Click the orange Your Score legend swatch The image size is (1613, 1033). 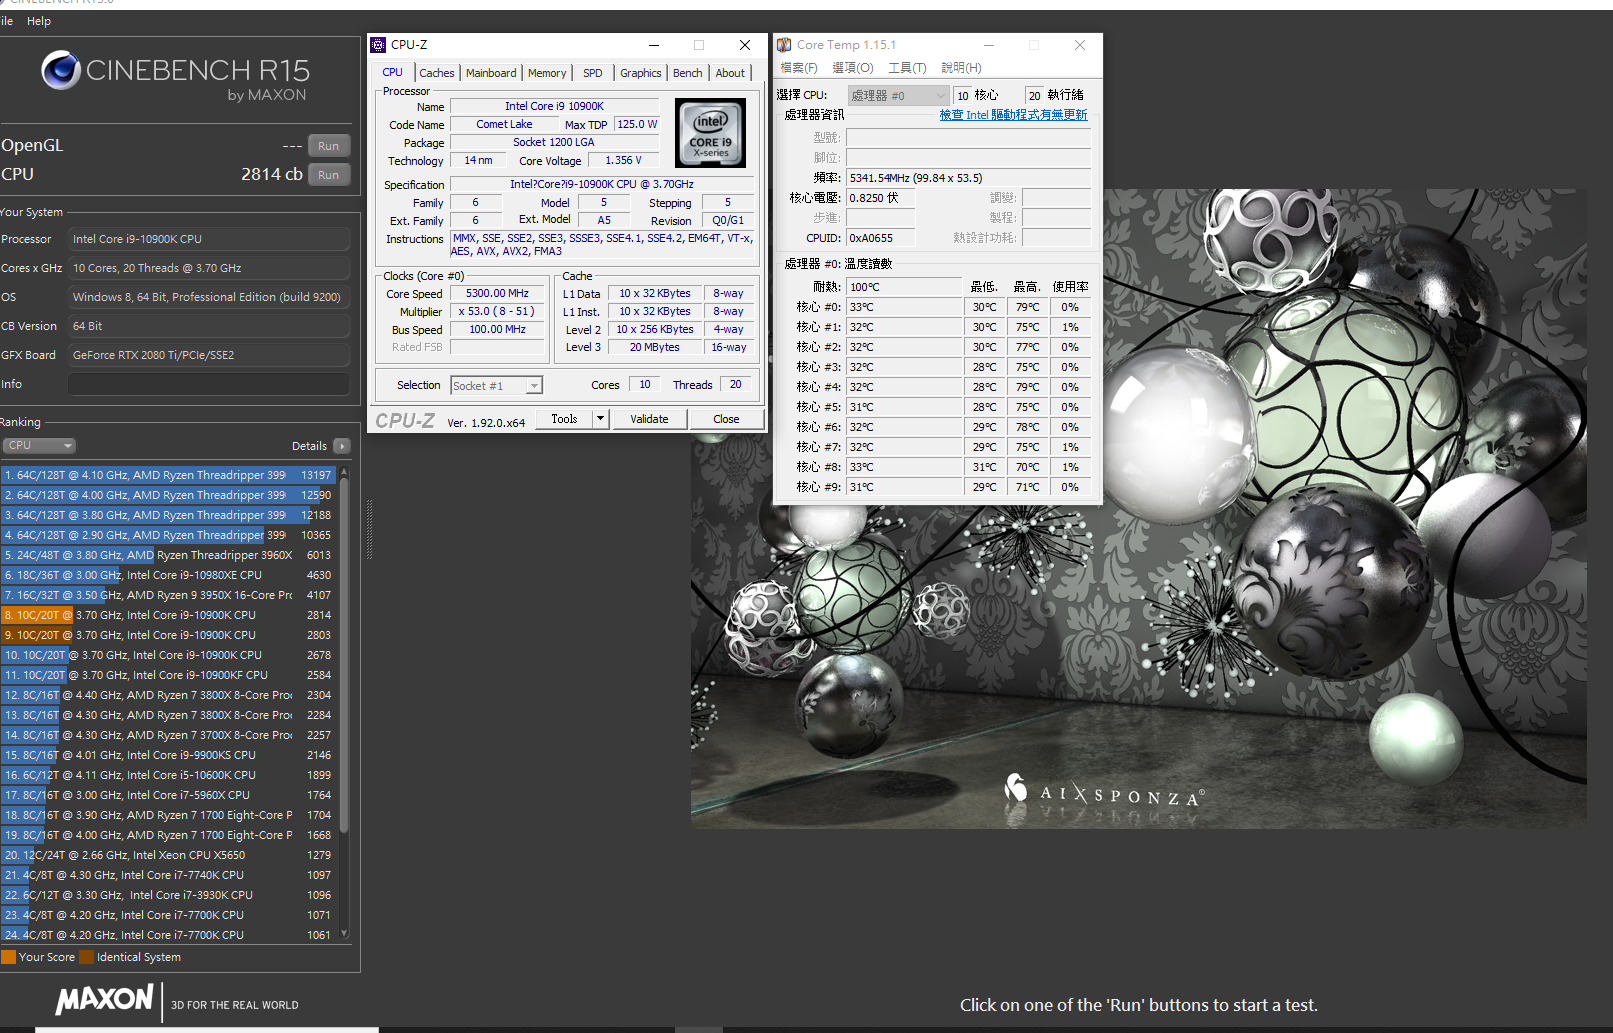tap(8, 957)
